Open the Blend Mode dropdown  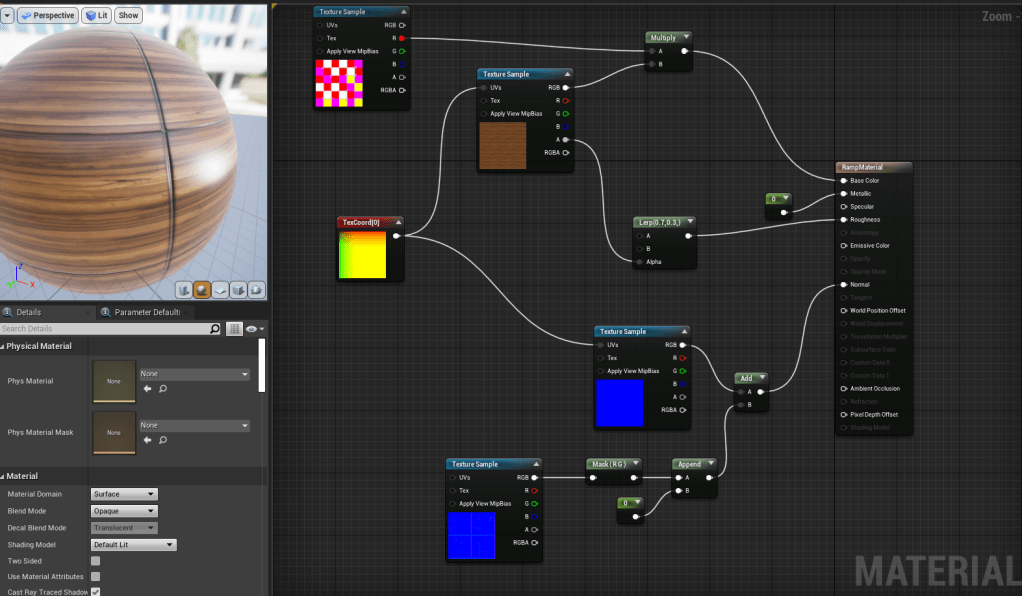[124, 511]
